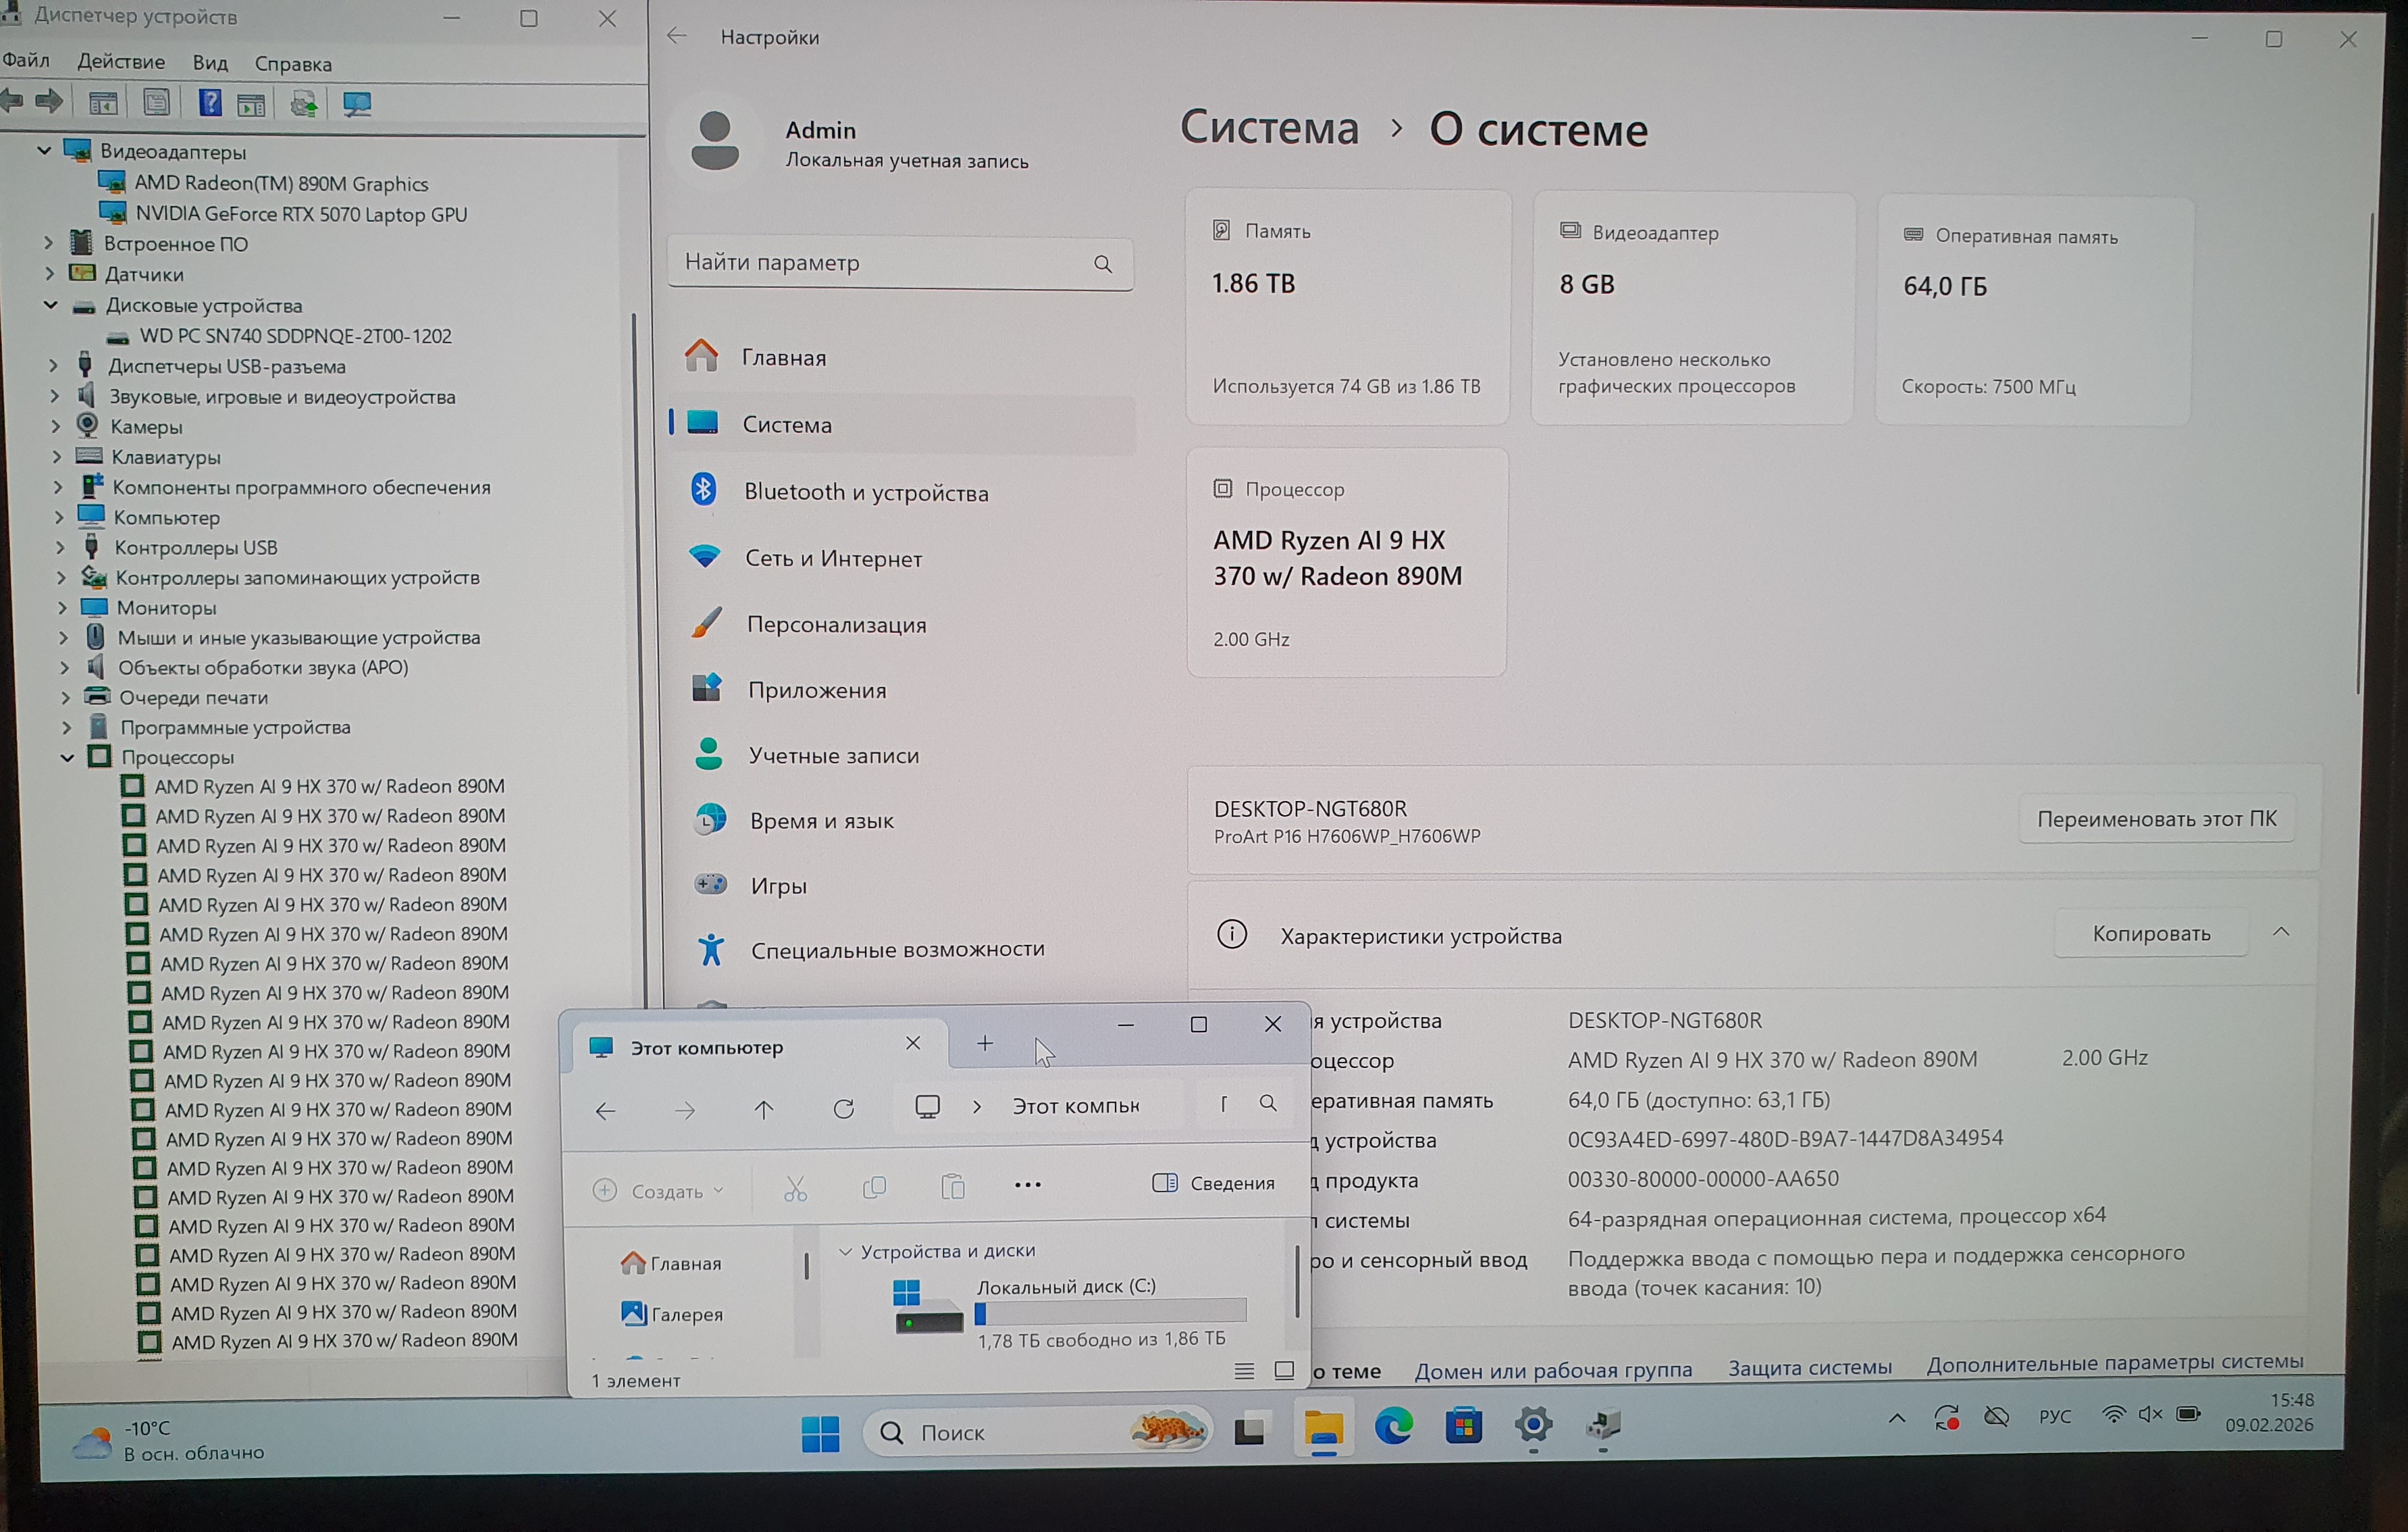
Task: Click the Cut scissors icon in Explorer
Action: (795, 1188)
